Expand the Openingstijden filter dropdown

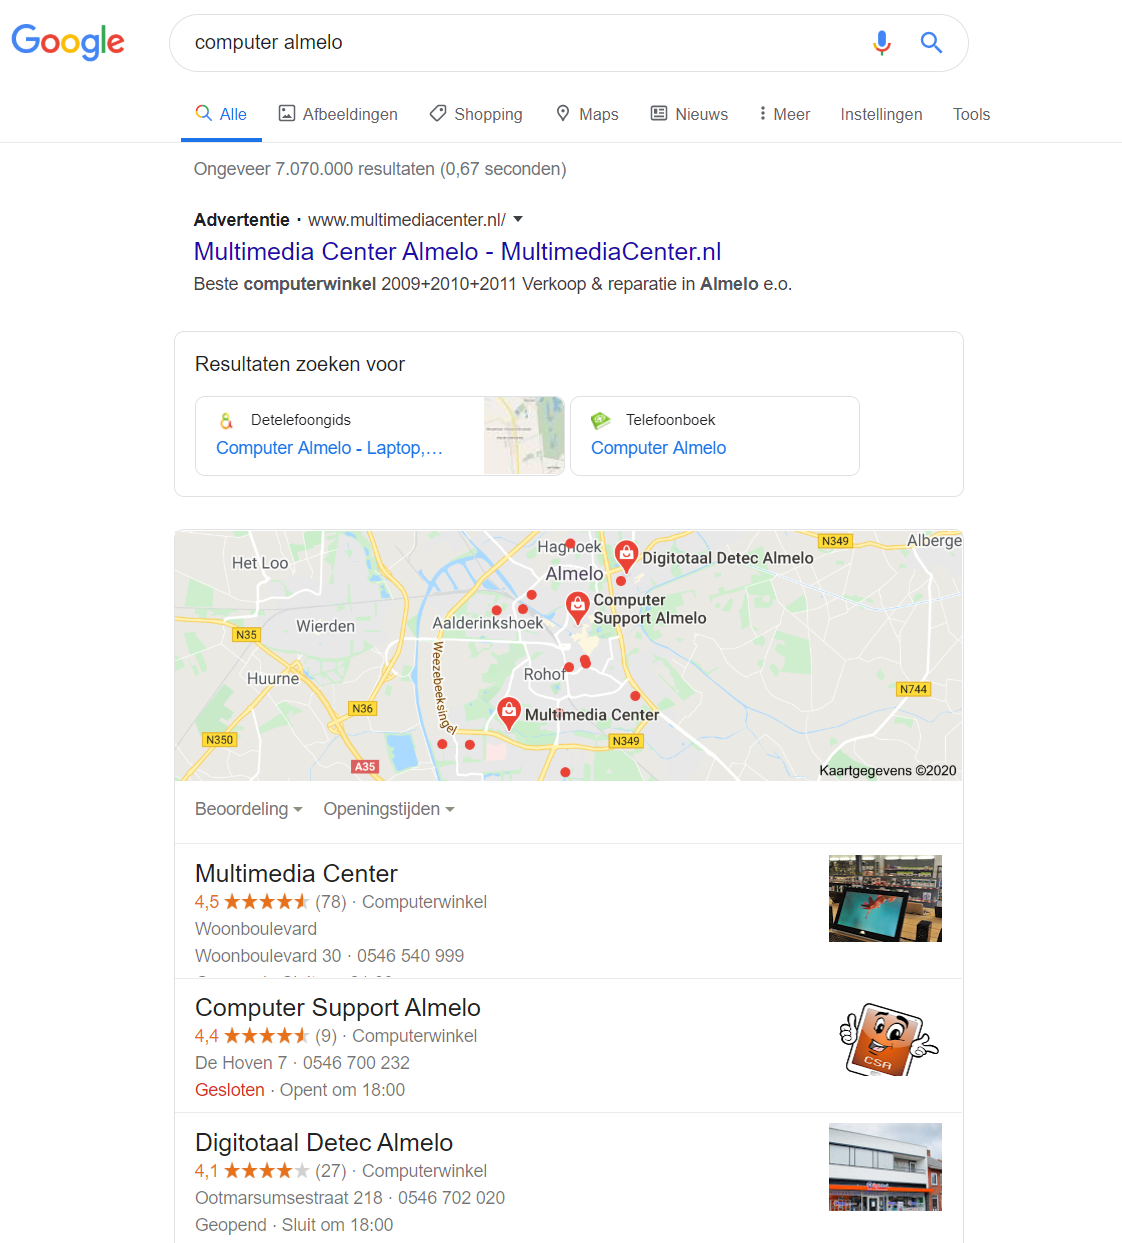[389, 809]
